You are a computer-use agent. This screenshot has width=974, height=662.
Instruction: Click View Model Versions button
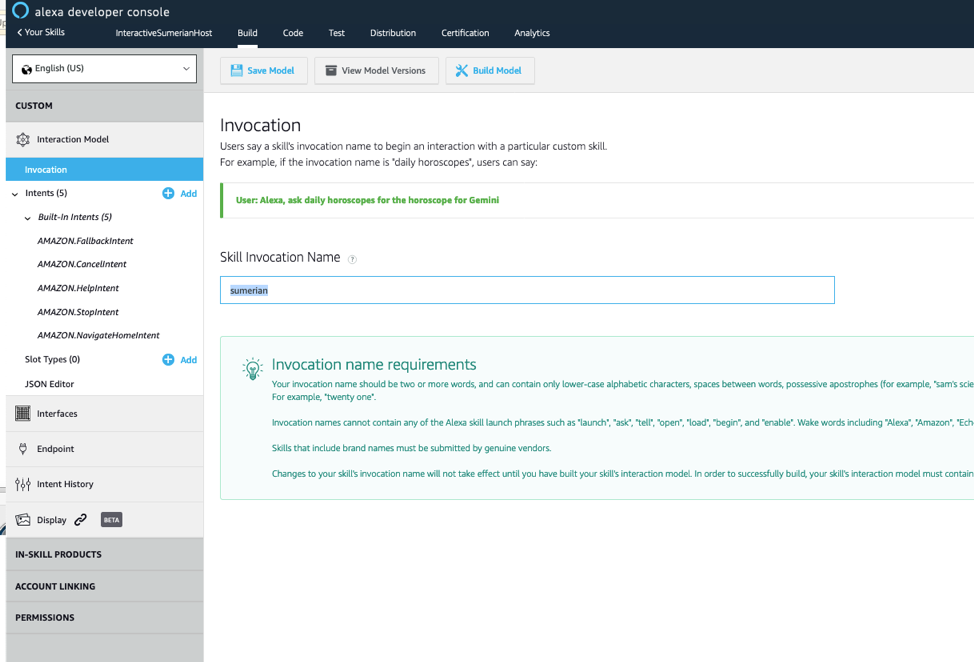pyautogui.click(x=376, y=71)
